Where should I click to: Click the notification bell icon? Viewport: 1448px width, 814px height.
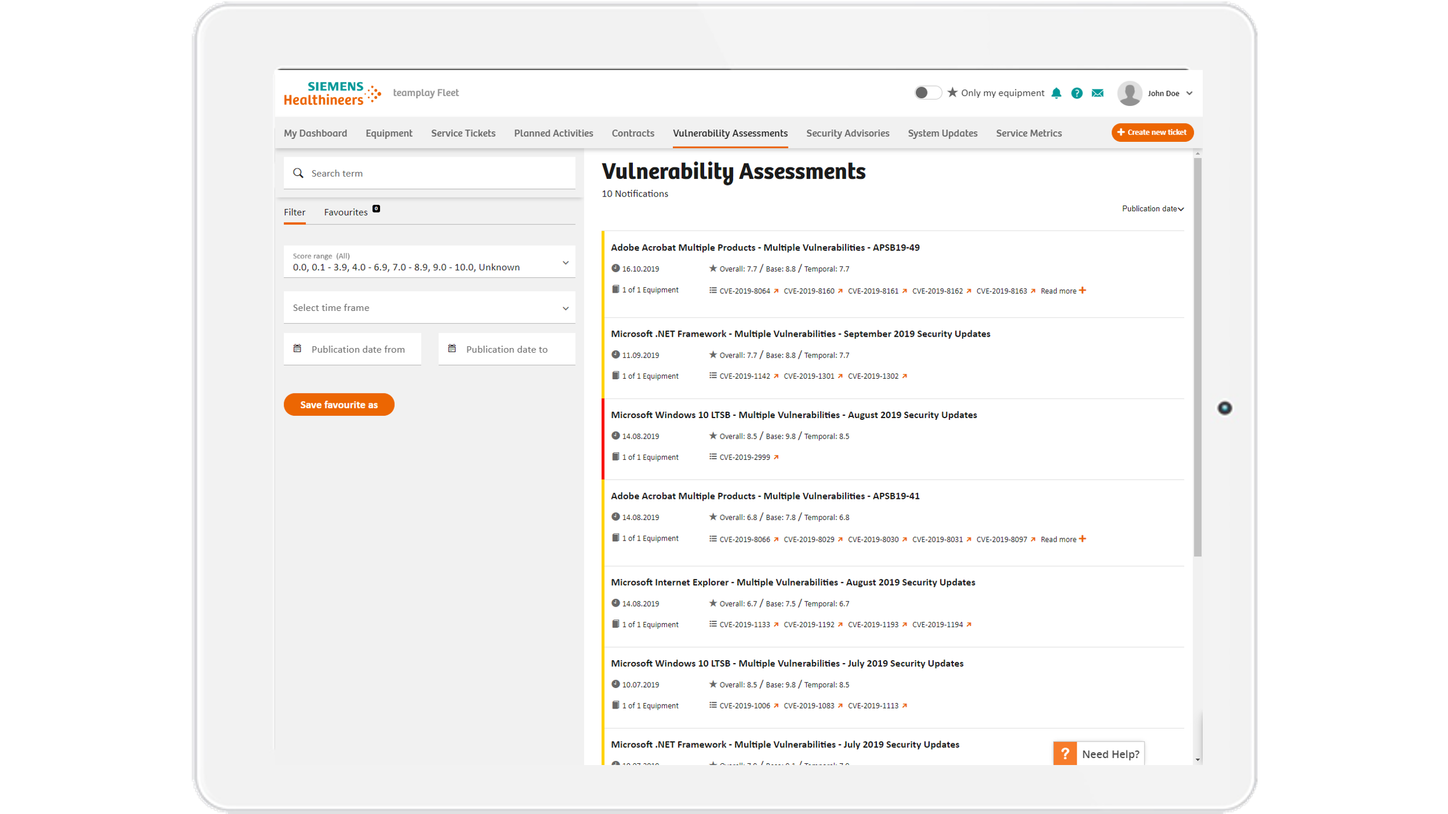(x=1056, y=93)
